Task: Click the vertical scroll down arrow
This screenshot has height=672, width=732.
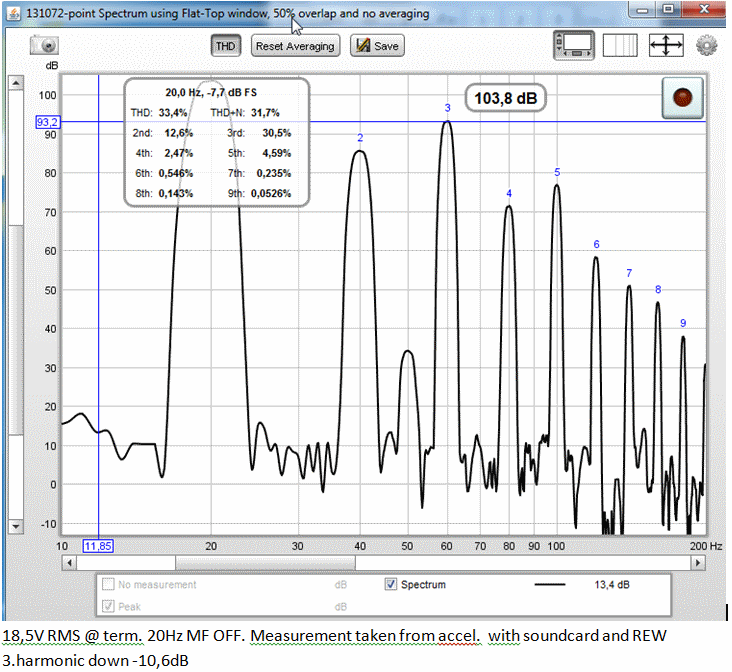Action: [16, 526]
